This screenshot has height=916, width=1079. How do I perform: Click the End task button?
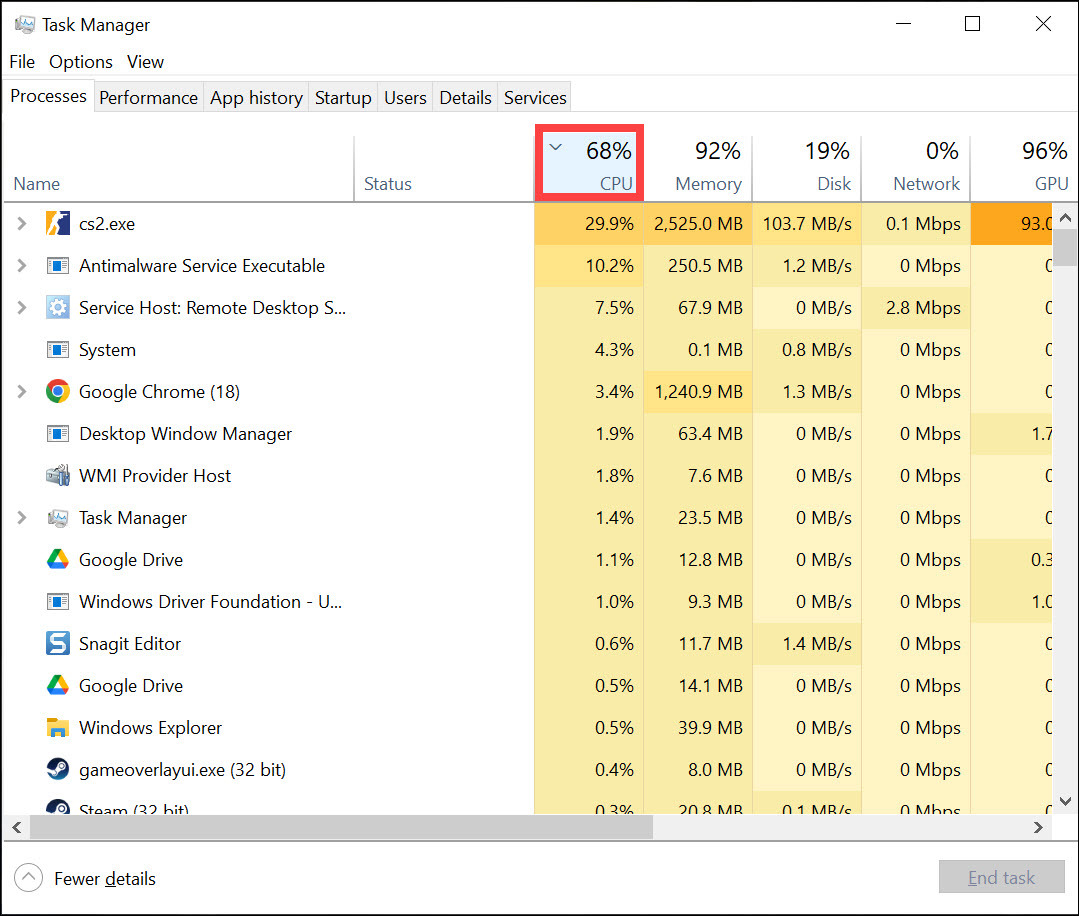pos(1001,878)
